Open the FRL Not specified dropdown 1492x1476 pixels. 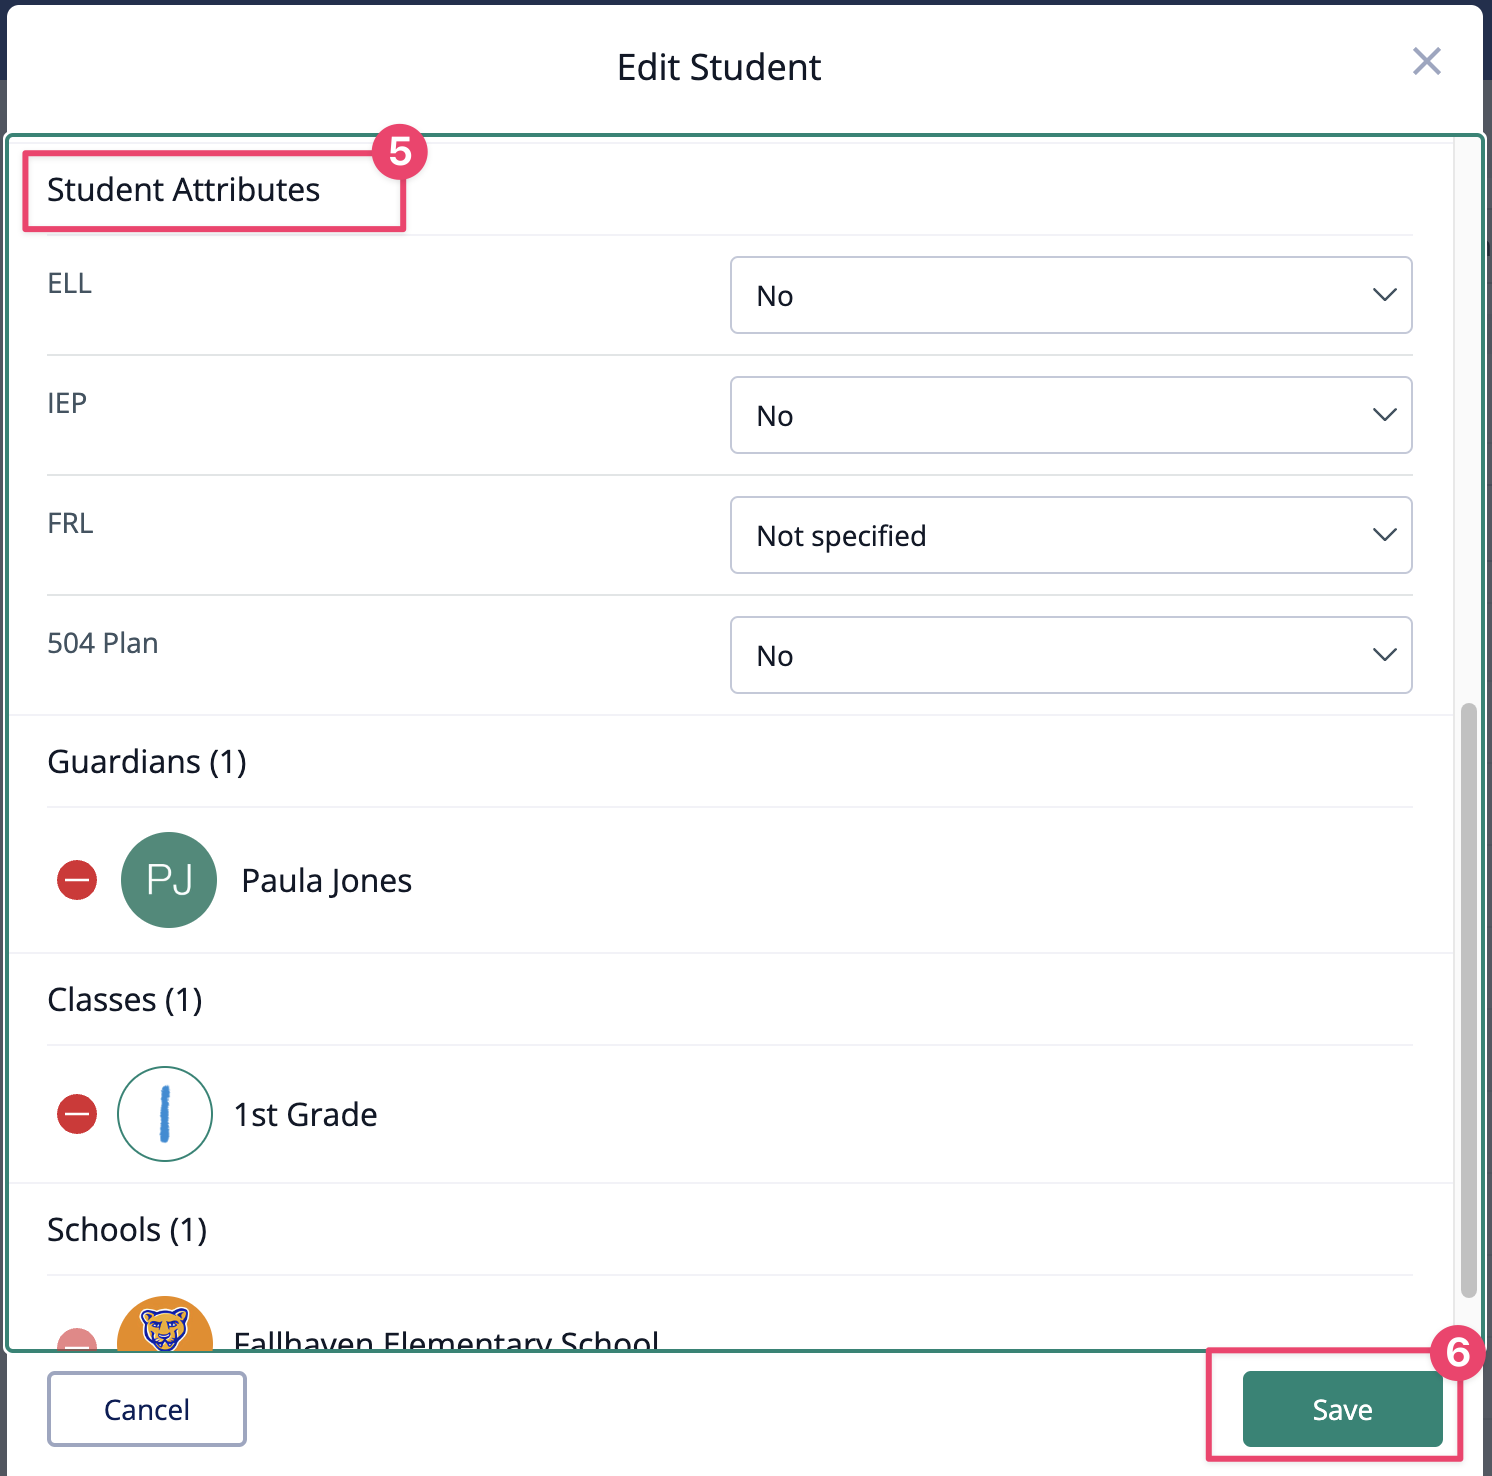click(x=1071, y=535)
